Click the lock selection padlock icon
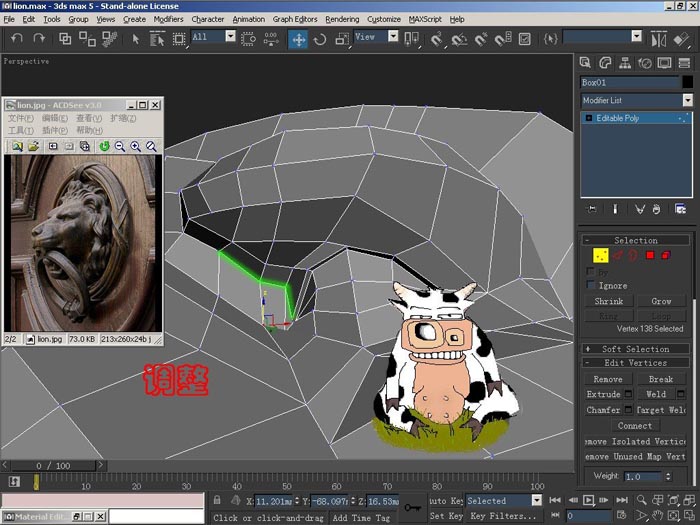The image size is (700, 525). (x=217, y=500)
